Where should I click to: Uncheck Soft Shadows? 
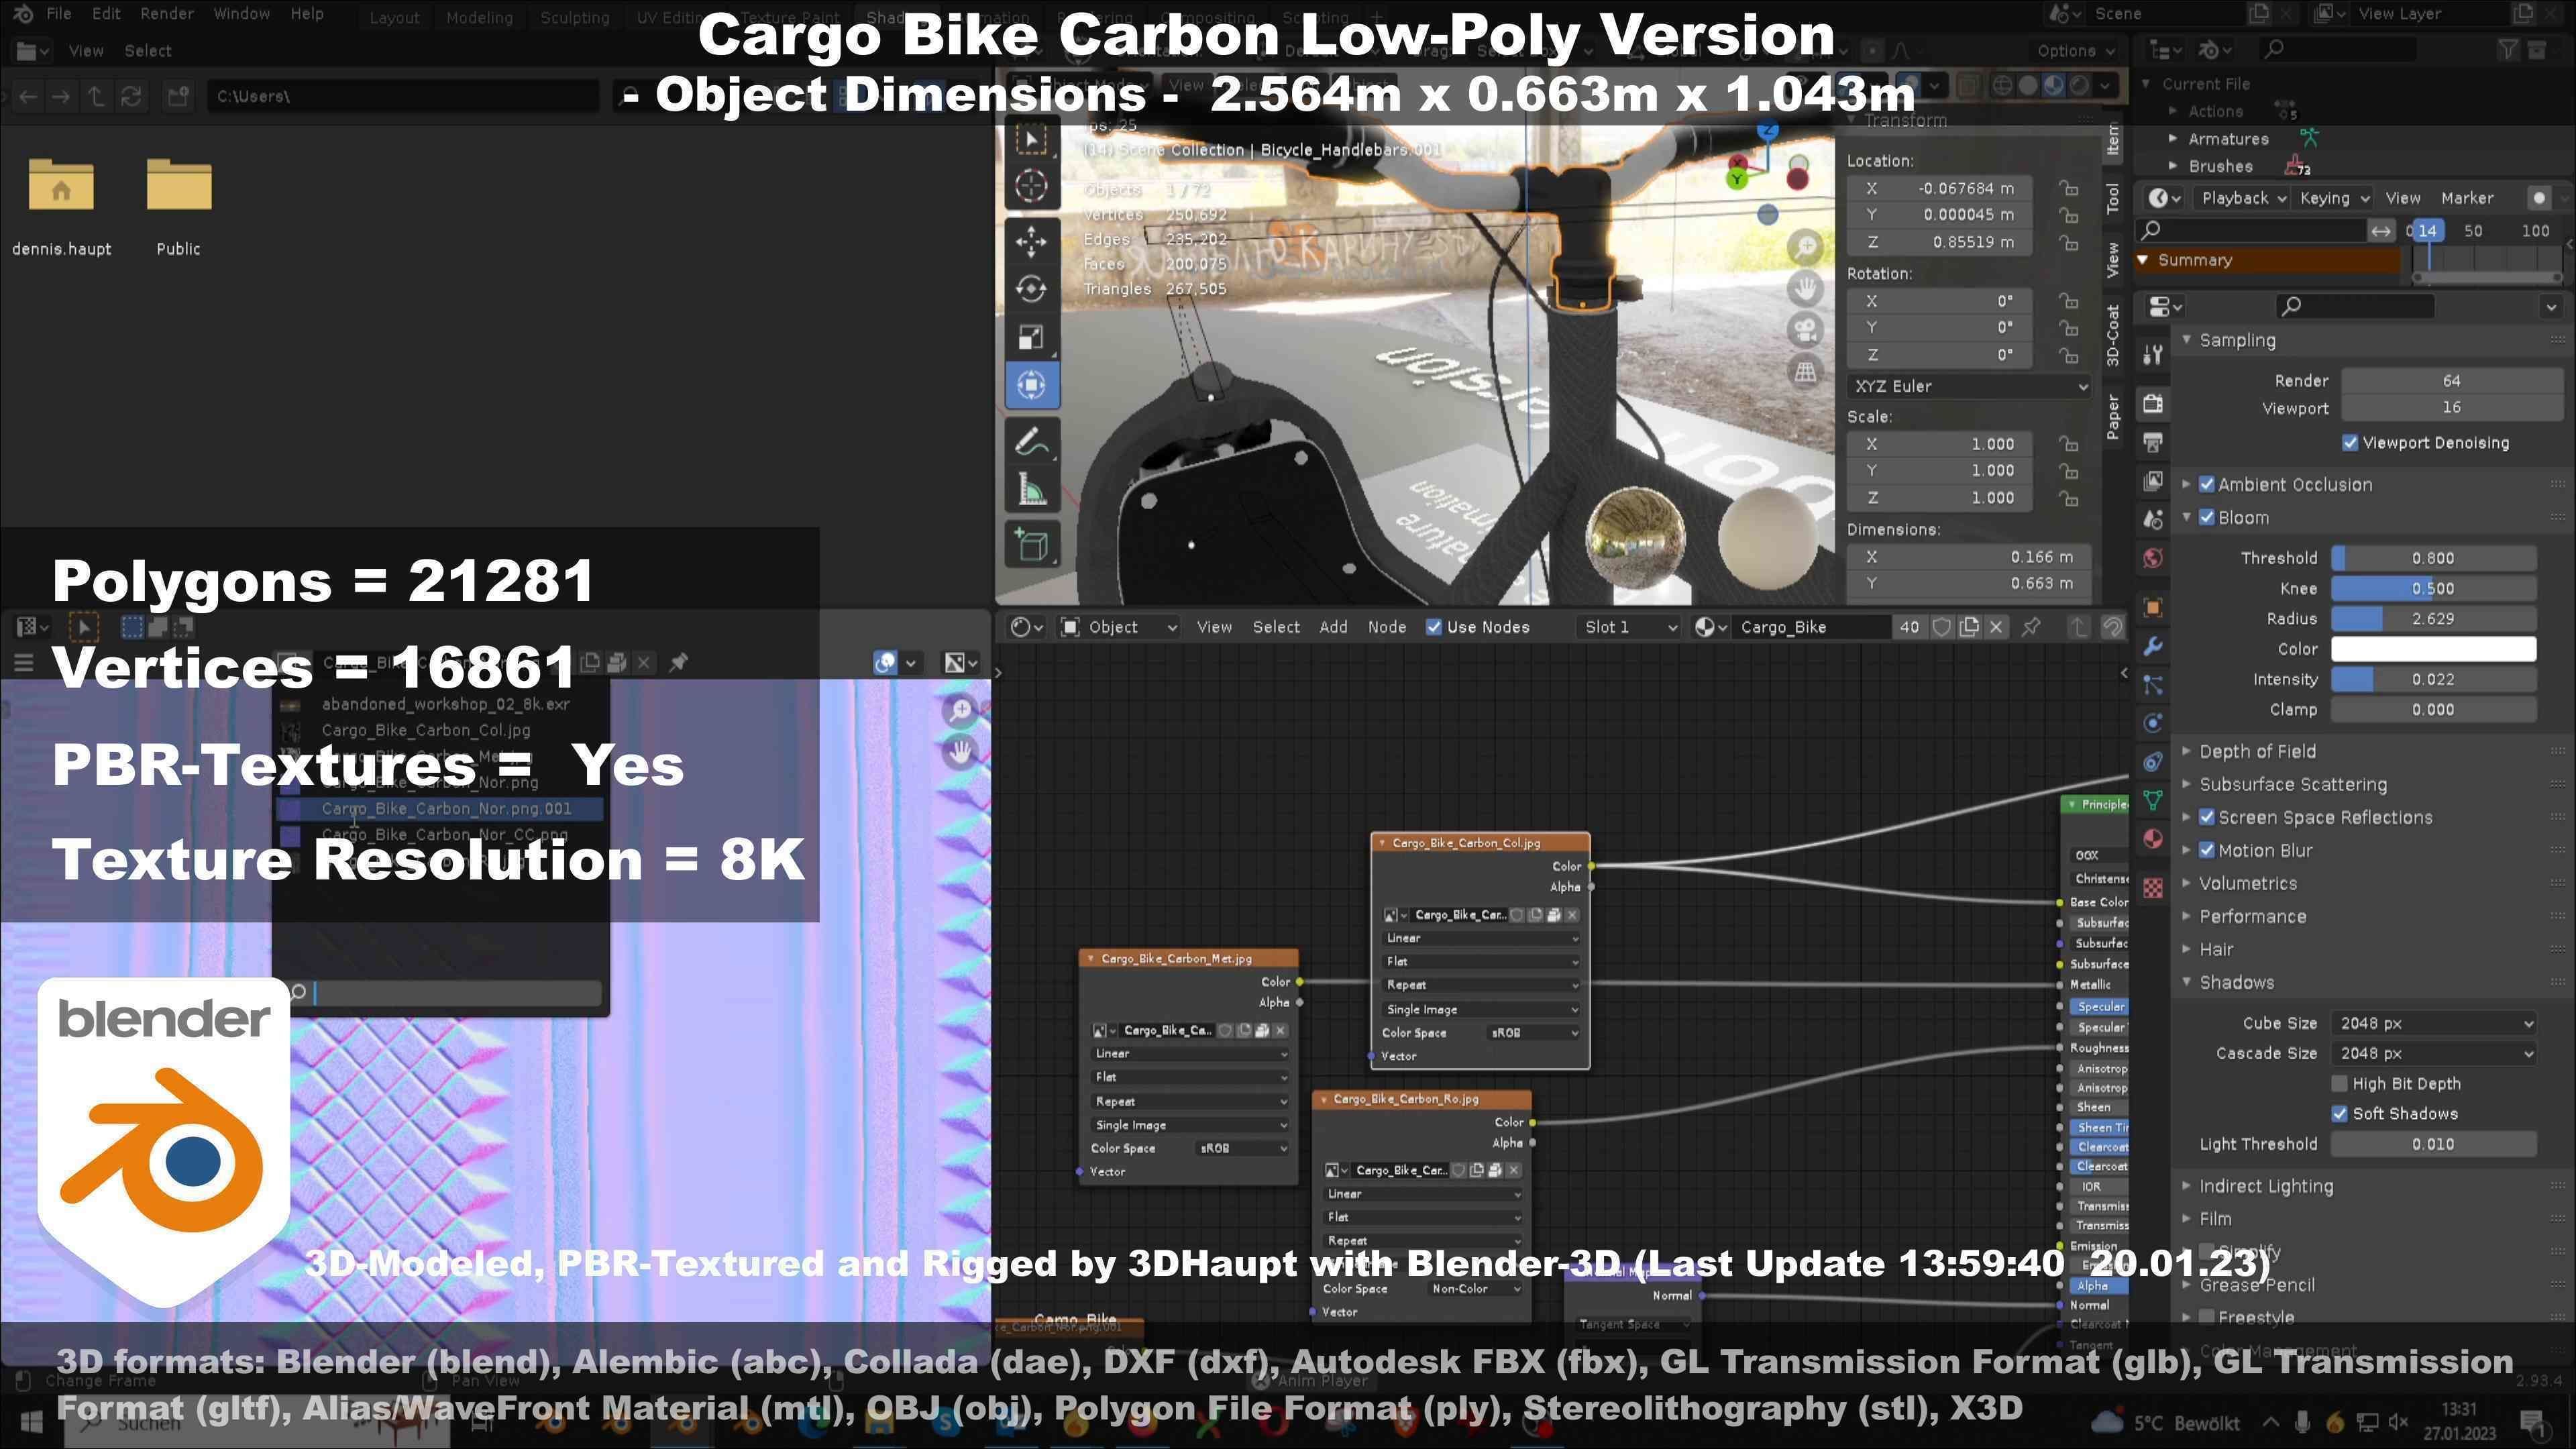pyautogui.click(x=2339, y=1114)
